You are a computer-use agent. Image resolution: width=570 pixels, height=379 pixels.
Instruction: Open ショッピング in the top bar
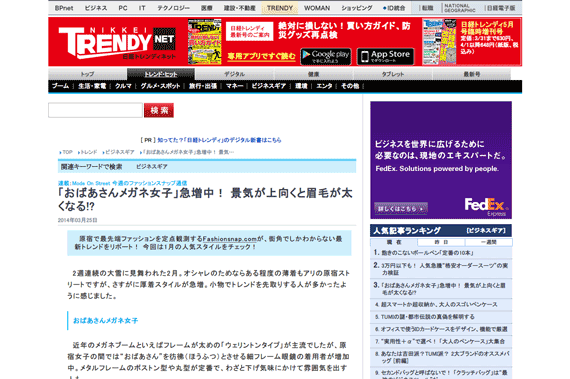coord(357,8)
